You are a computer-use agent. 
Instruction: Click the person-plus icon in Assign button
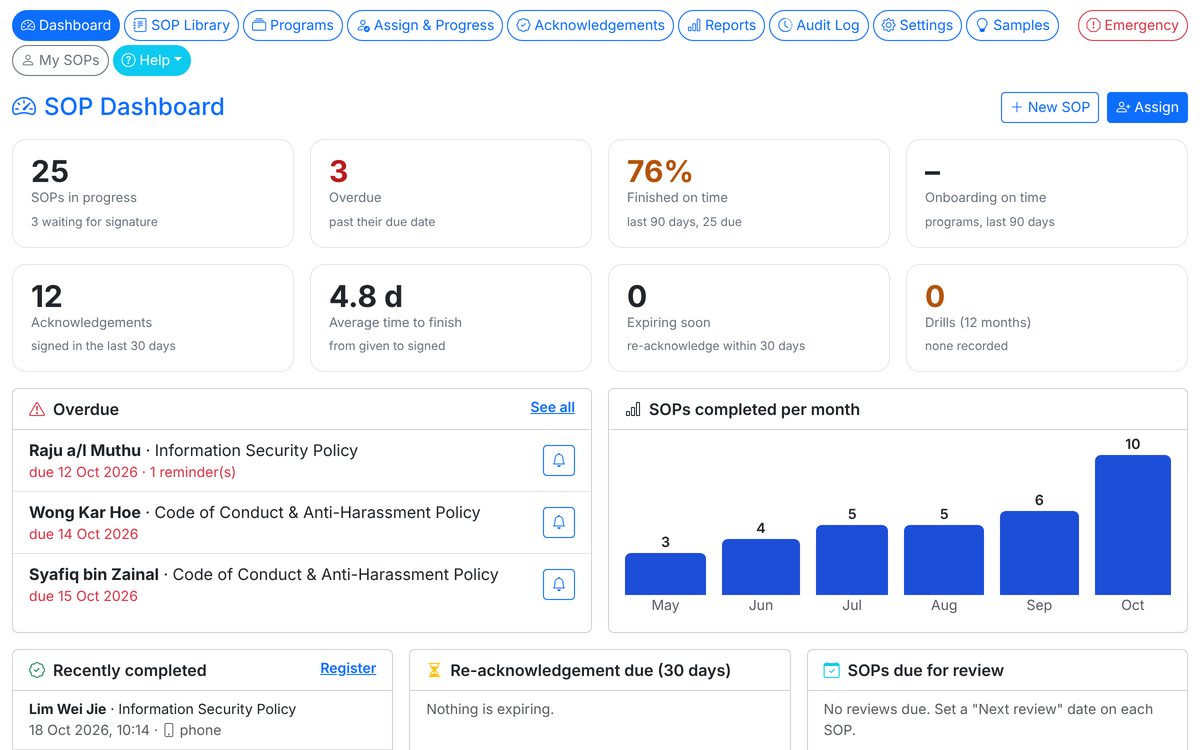1123,107
